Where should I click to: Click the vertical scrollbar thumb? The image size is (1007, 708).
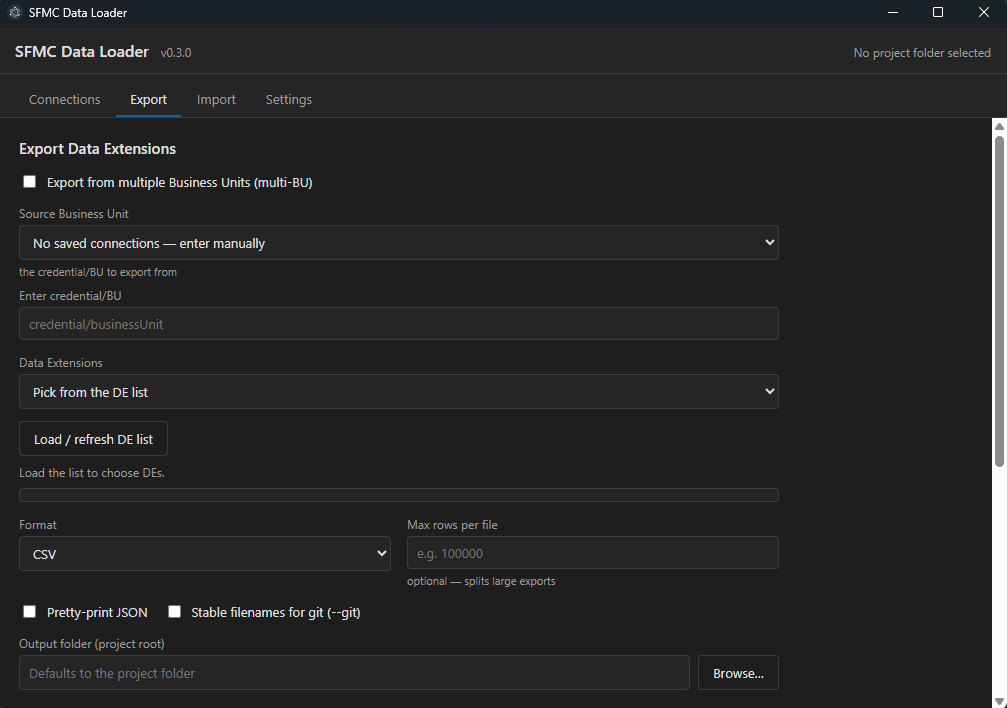999,301
